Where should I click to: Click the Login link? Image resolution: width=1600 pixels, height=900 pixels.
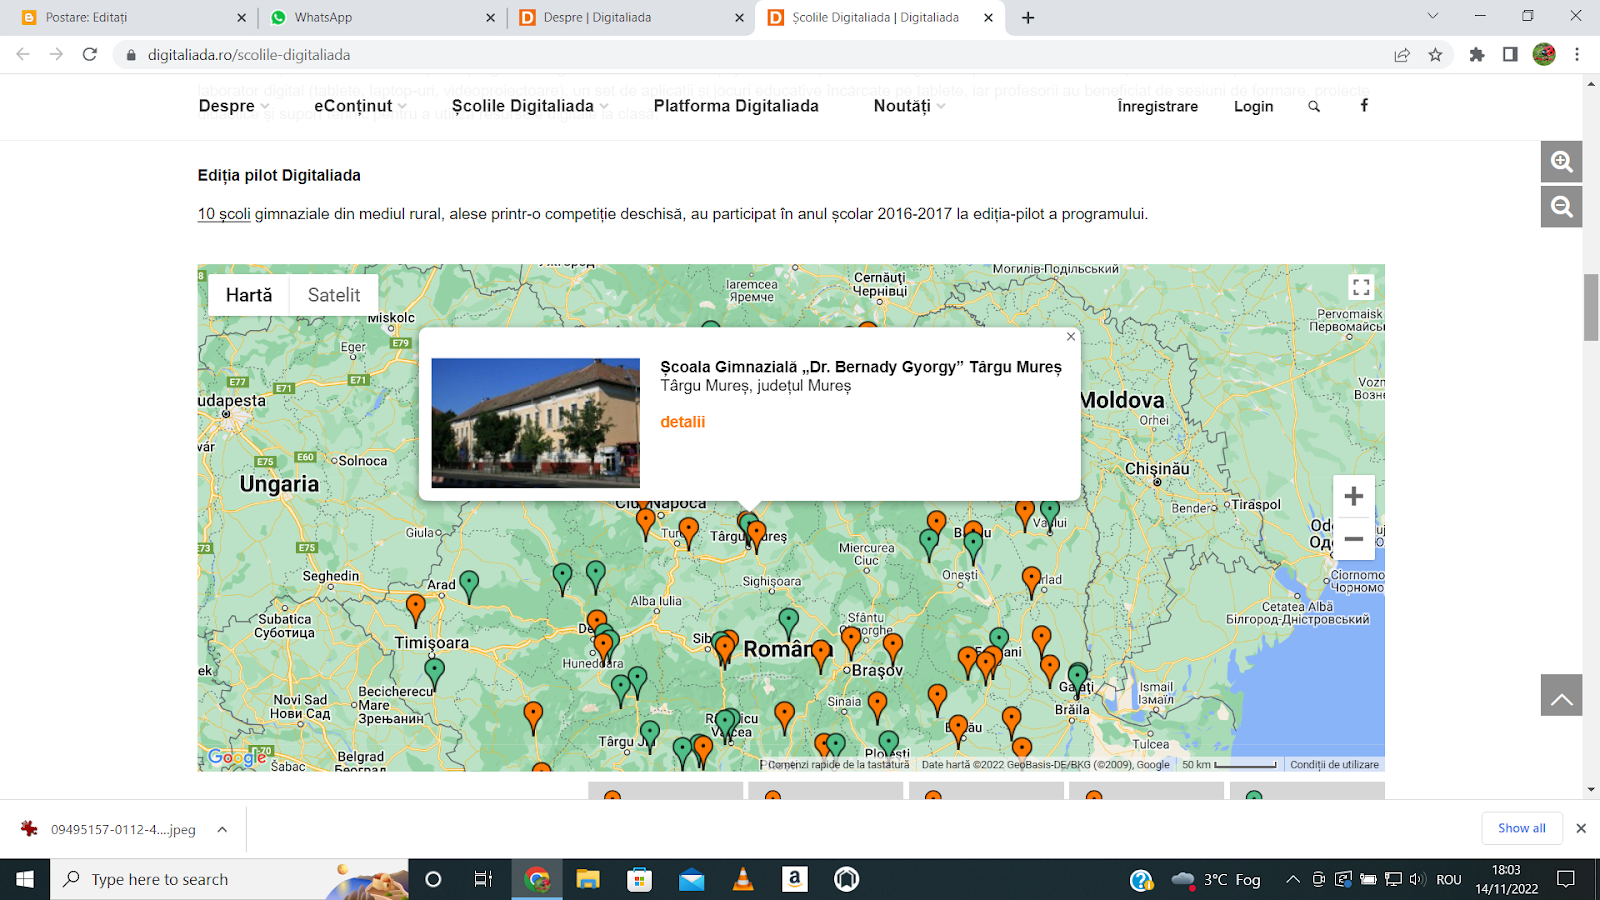click(x=1253, y=106)
